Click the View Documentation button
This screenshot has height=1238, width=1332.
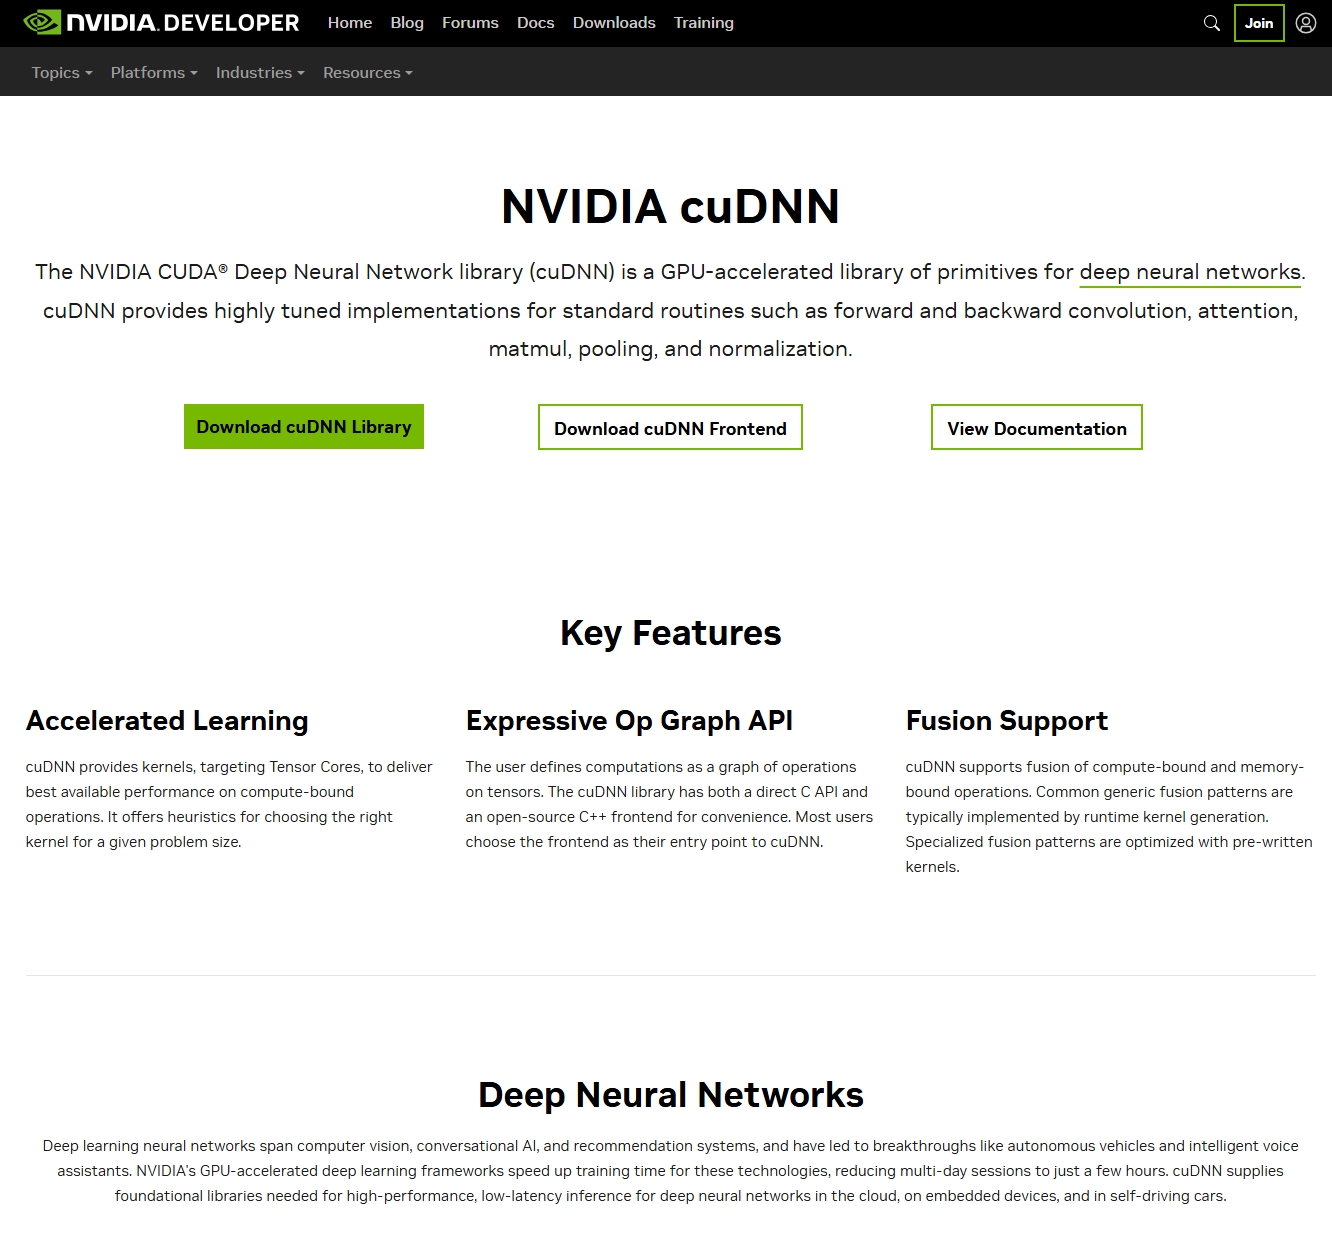click(x=1037, y=427)
